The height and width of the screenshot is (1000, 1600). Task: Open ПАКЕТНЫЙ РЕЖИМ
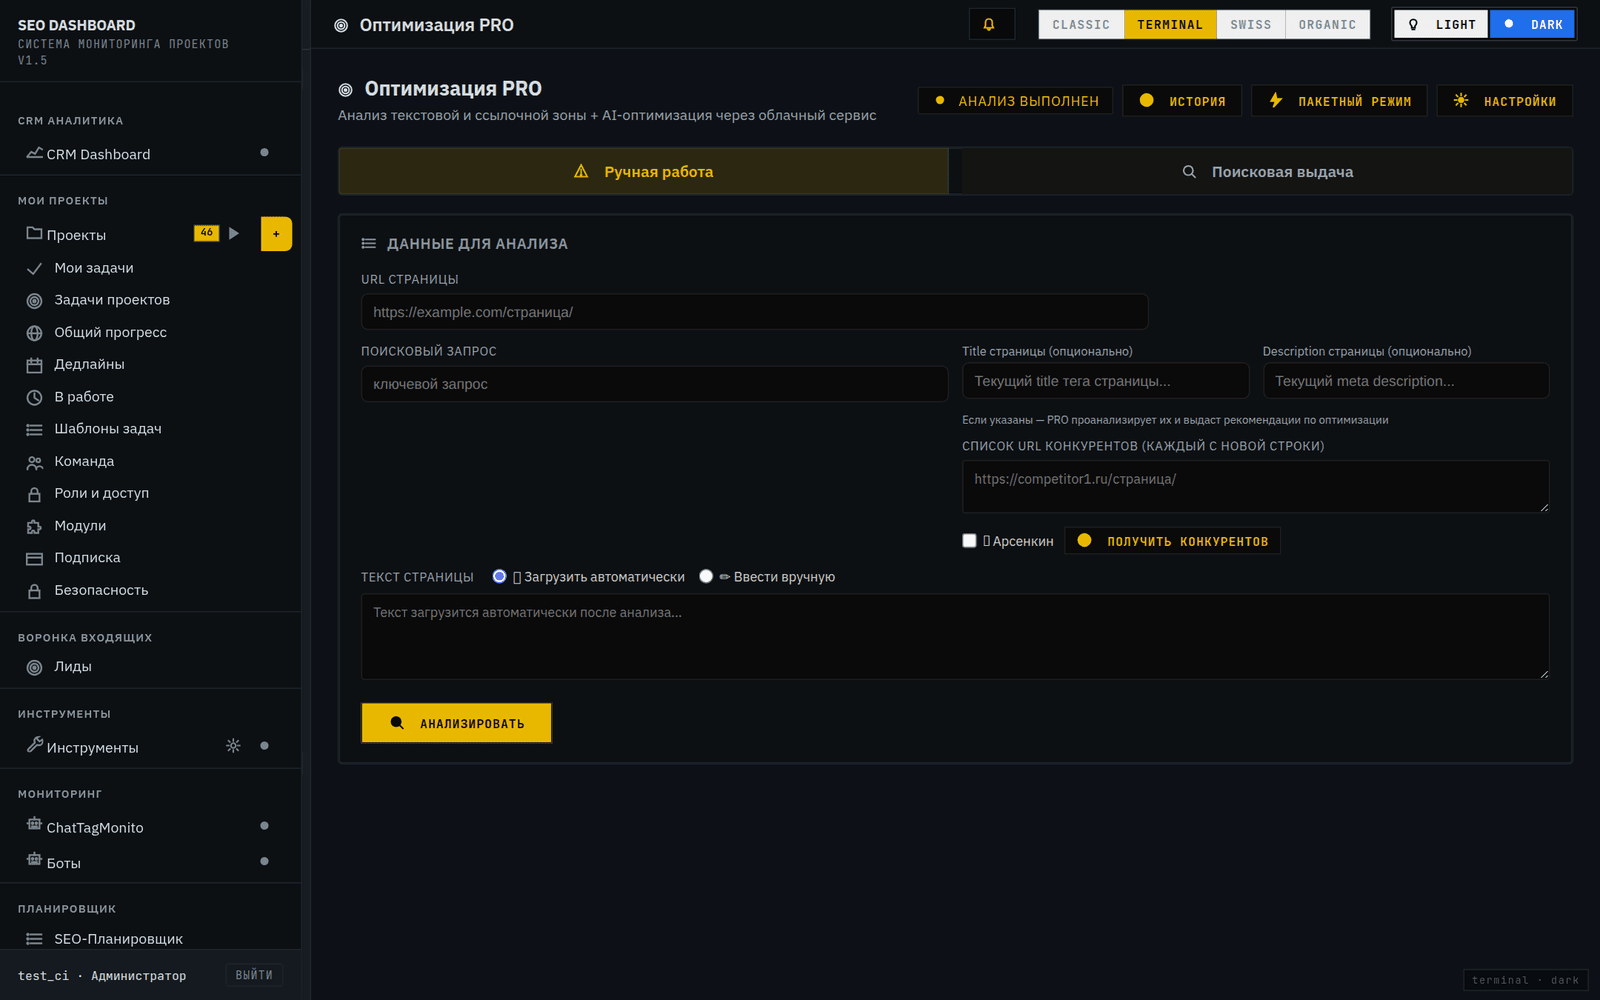(x=1339, y=101)
